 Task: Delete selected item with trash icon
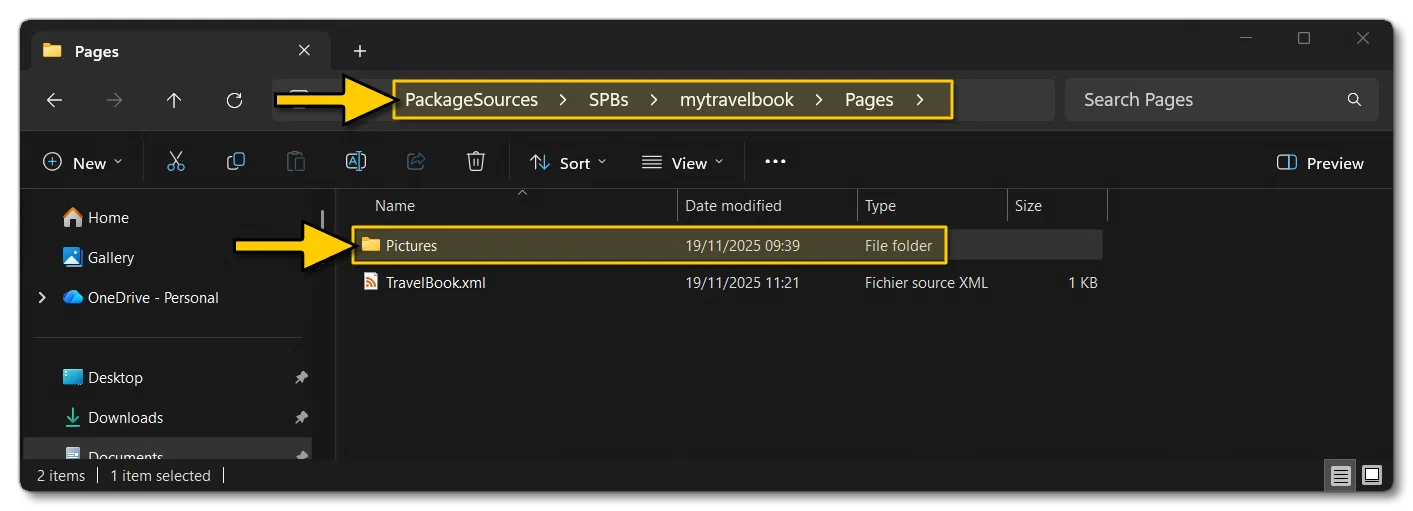pyautogui.click(x=476, y=162)
